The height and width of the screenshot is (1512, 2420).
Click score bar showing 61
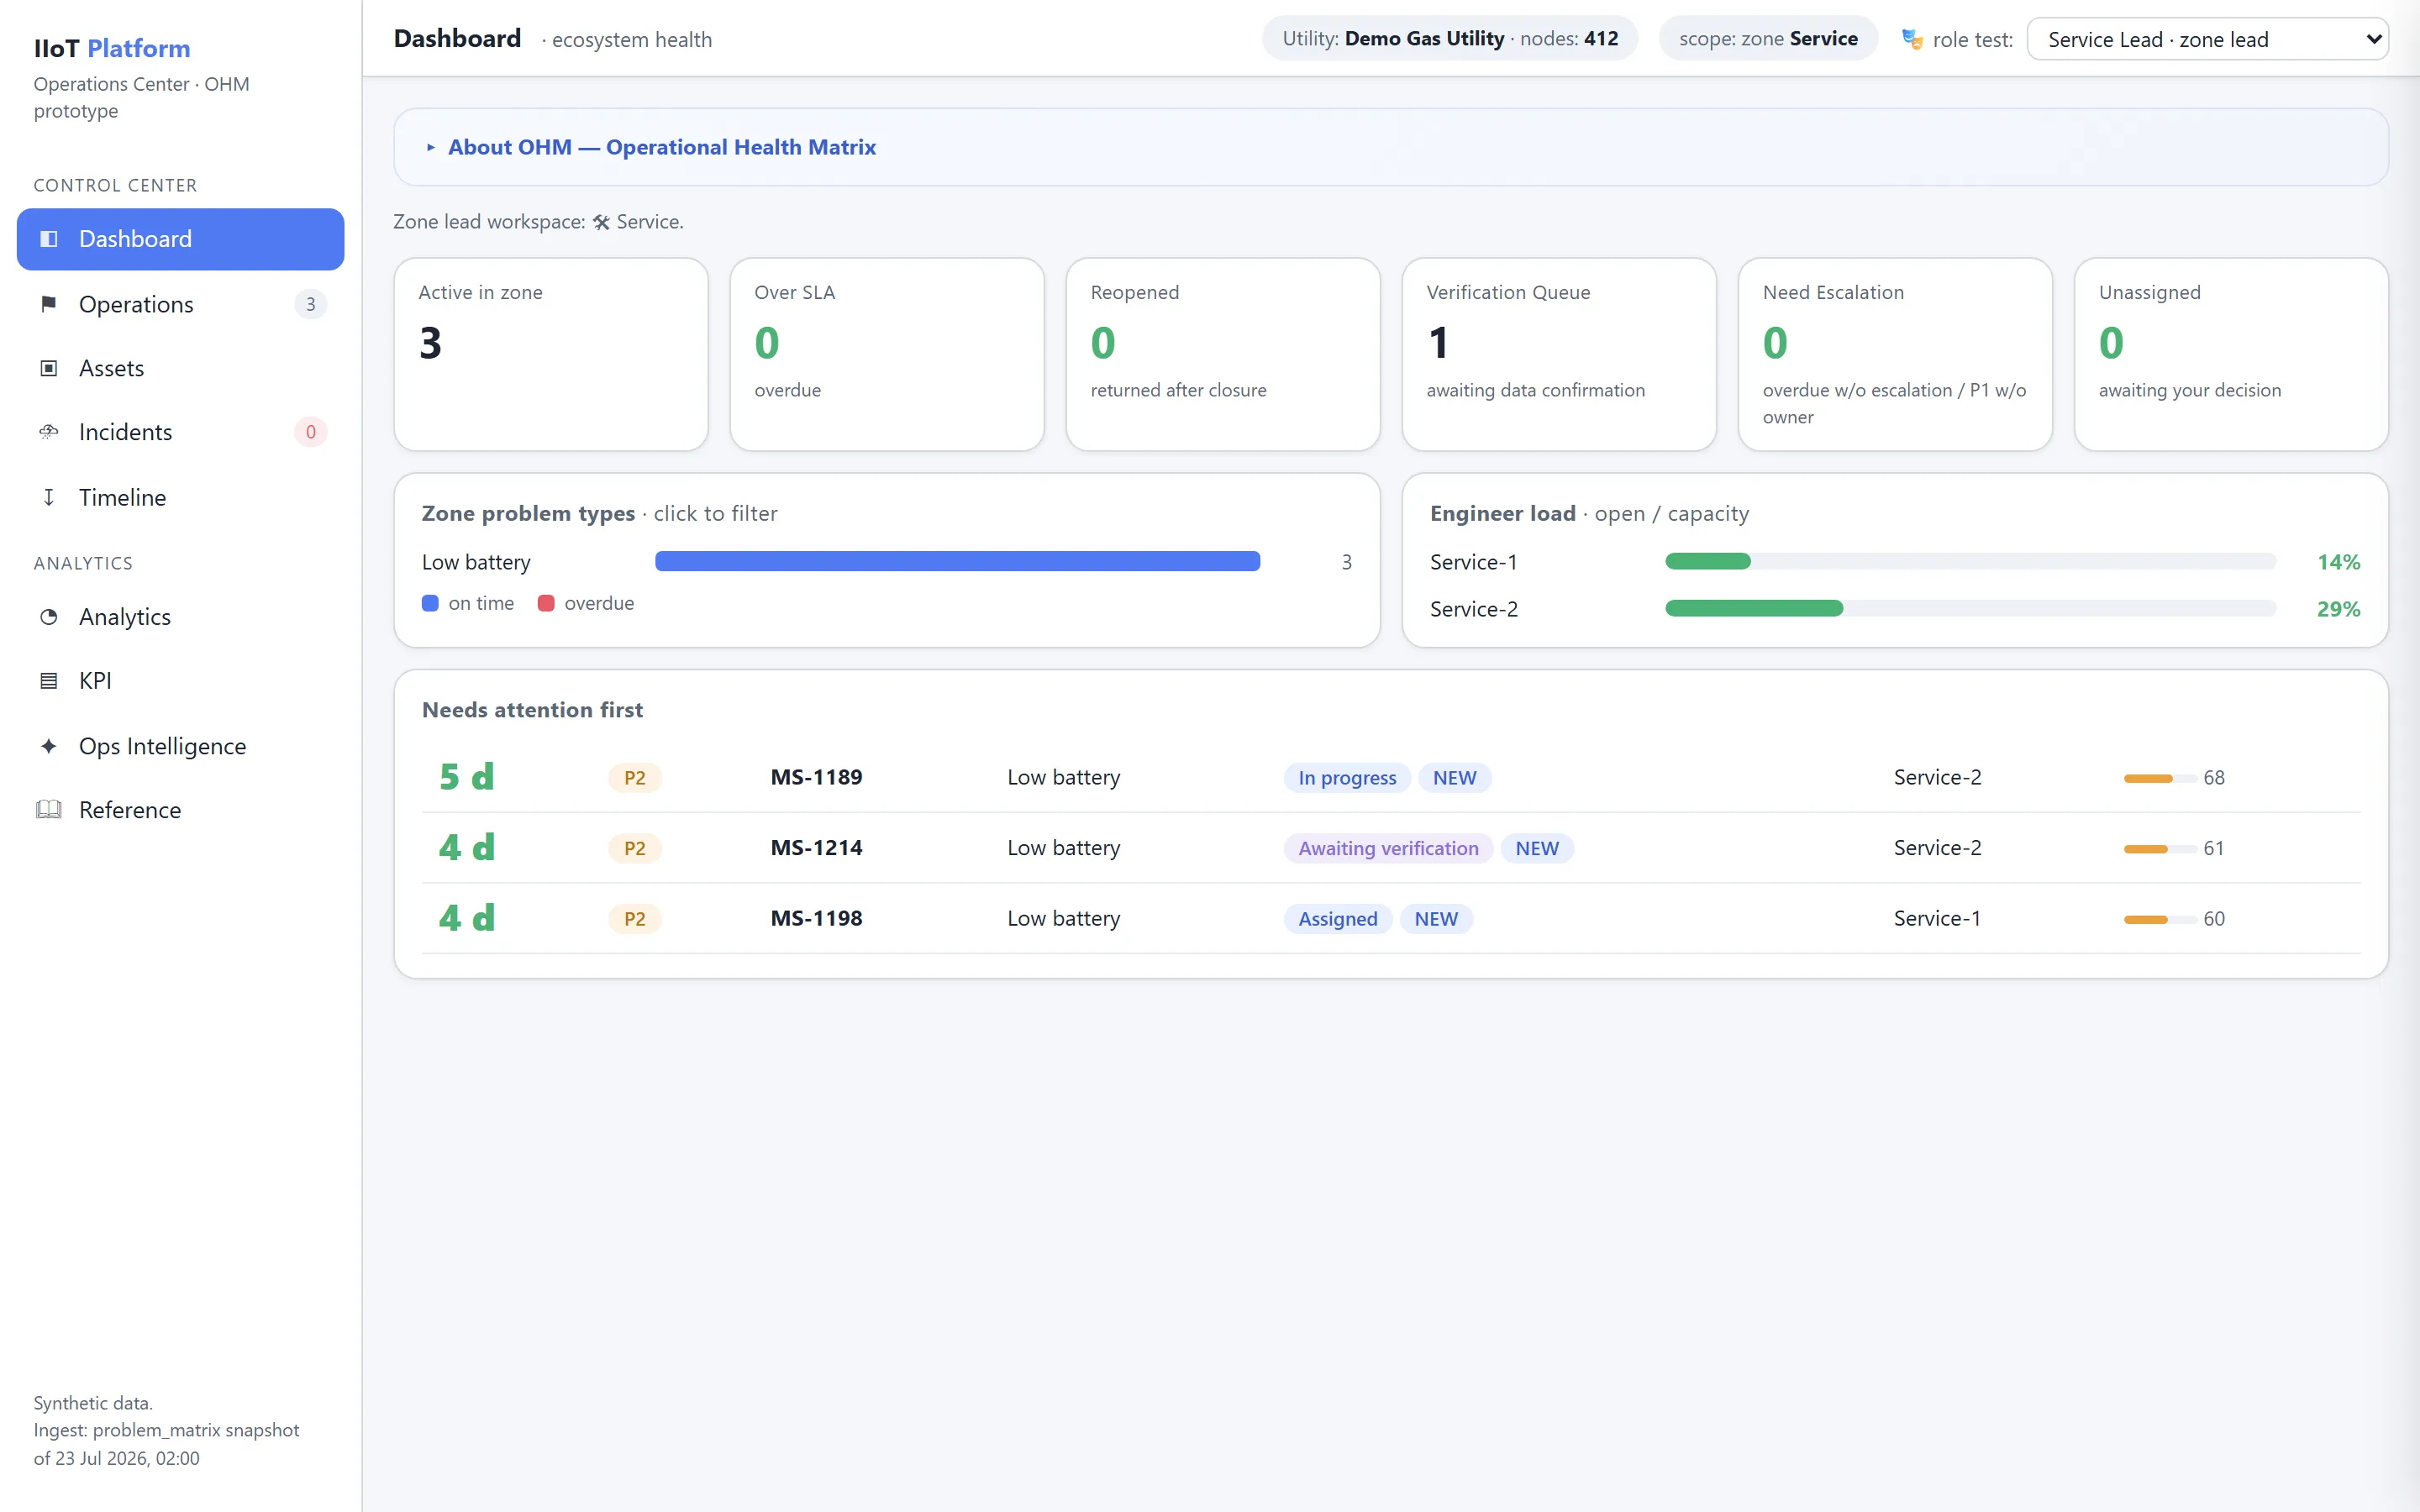pos(2160,849)
